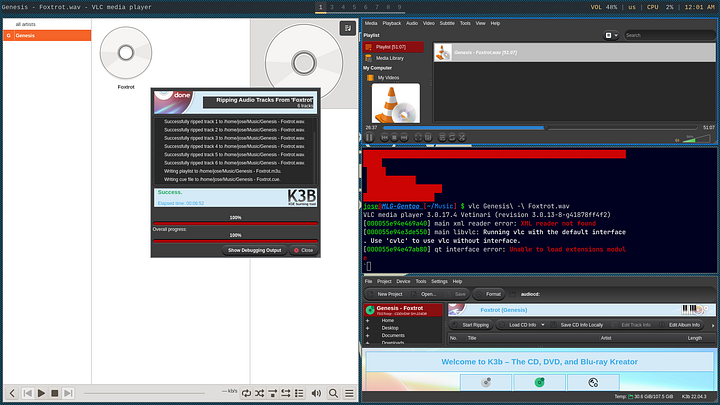The height and width of the screenshot is (405, 720).
Task: Toggle consume mode icon in music player
Action: pos(286,394)
